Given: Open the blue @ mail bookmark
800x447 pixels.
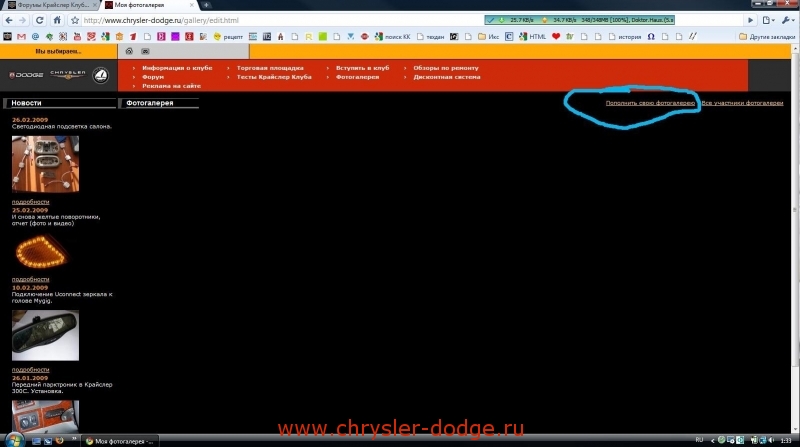Looking at the screenshot, I should pos(35,37).
